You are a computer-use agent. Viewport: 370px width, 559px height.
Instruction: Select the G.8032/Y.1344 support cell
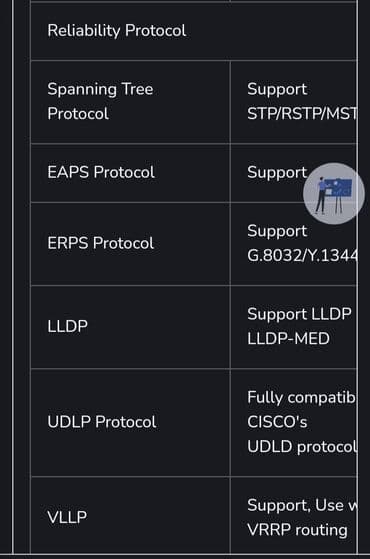294,244
